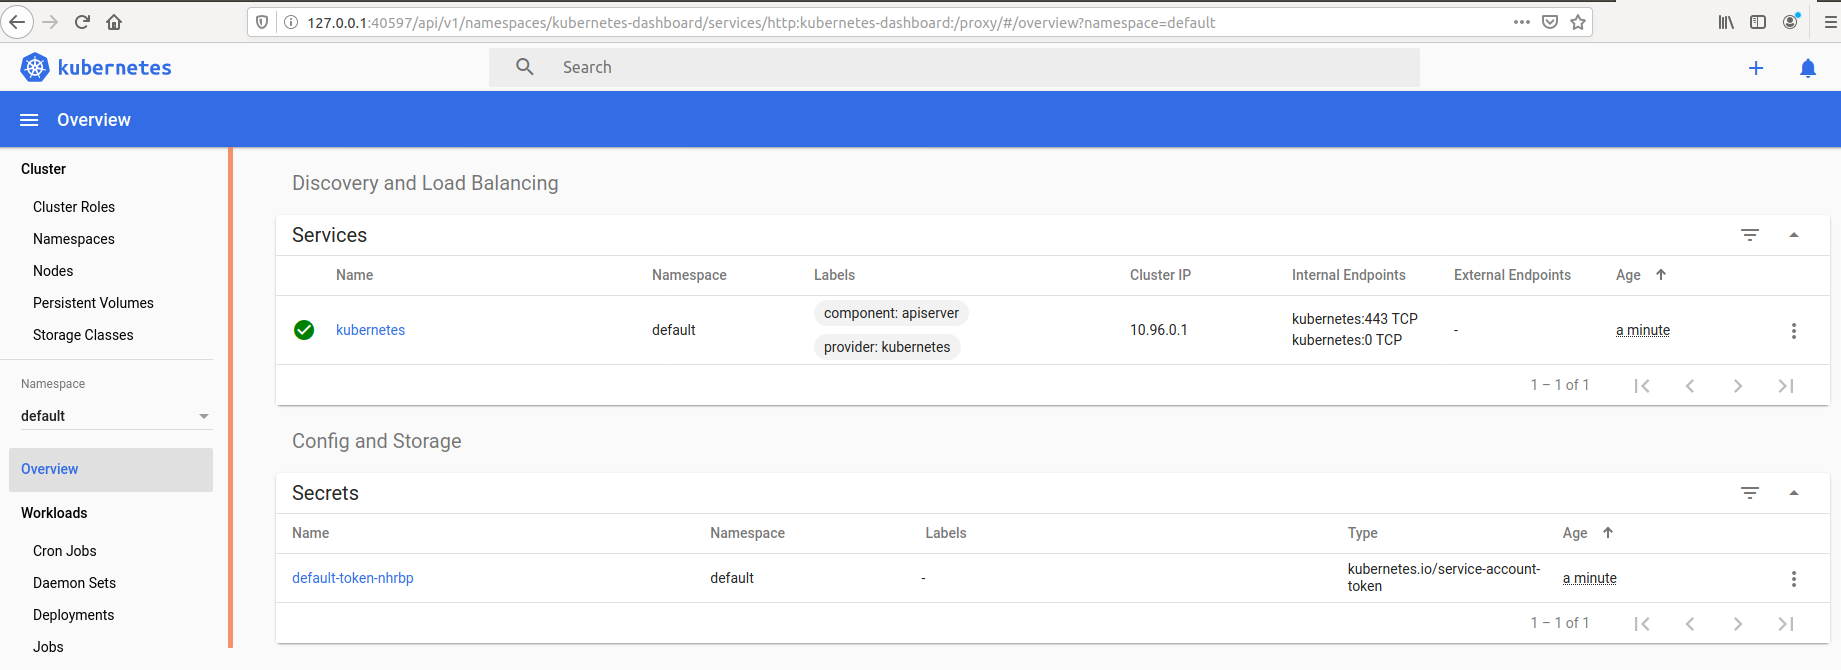Open Cron Jobs in the sidebar

pos(65,551)
